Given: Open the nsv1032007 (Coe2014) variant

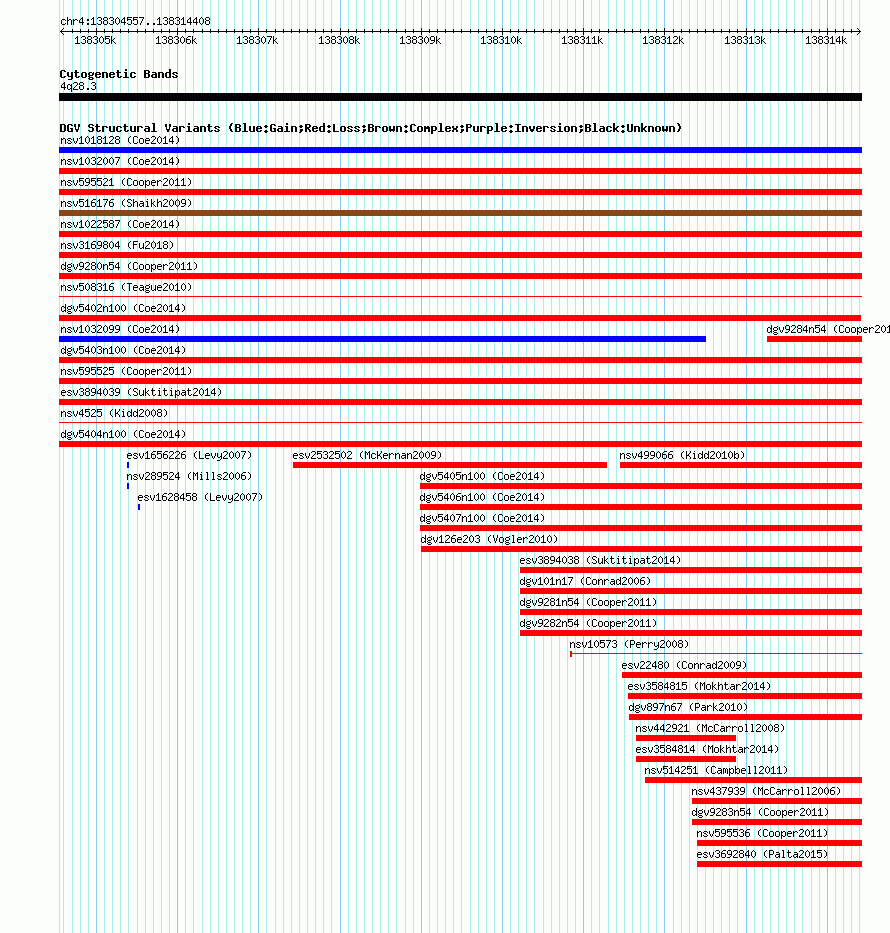Looking at the screenshot, I should 120,161.
